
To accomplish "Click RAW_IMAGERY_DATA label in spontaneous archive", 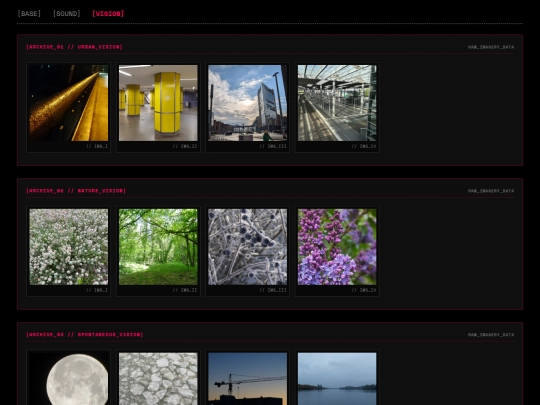I will pos(491,335).
